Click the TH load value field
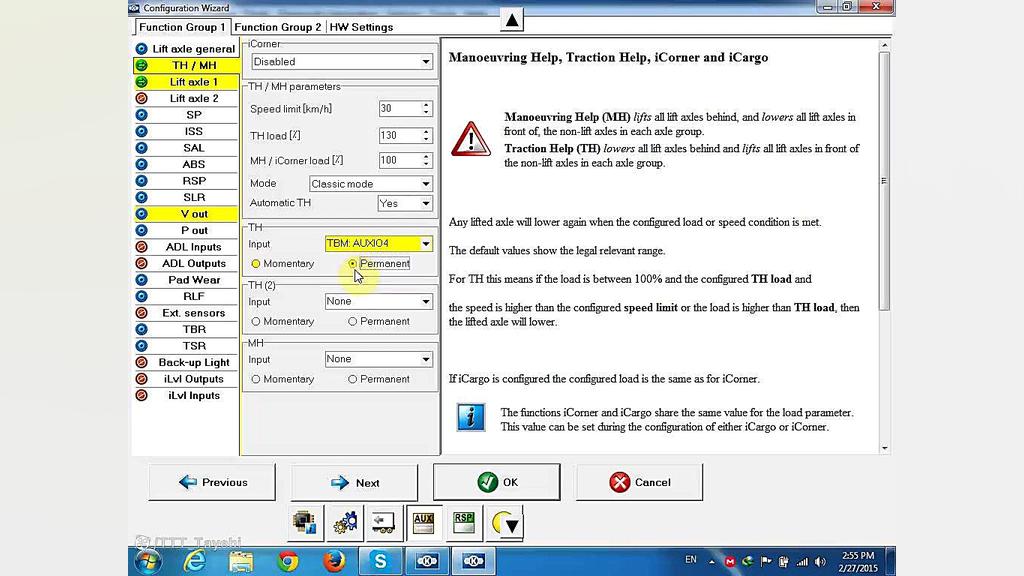The image size is (1024, 576). coord(399,135)
